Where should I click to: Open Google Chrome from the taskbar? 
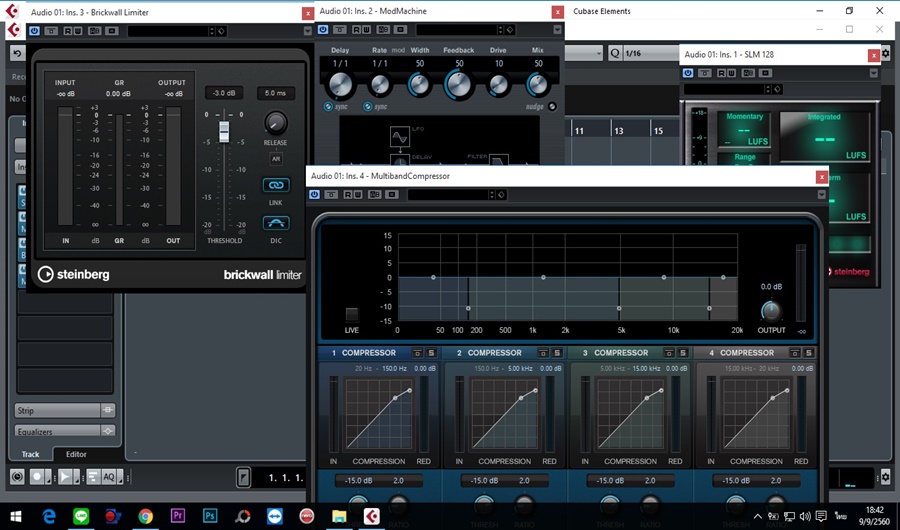coord(145,516)
